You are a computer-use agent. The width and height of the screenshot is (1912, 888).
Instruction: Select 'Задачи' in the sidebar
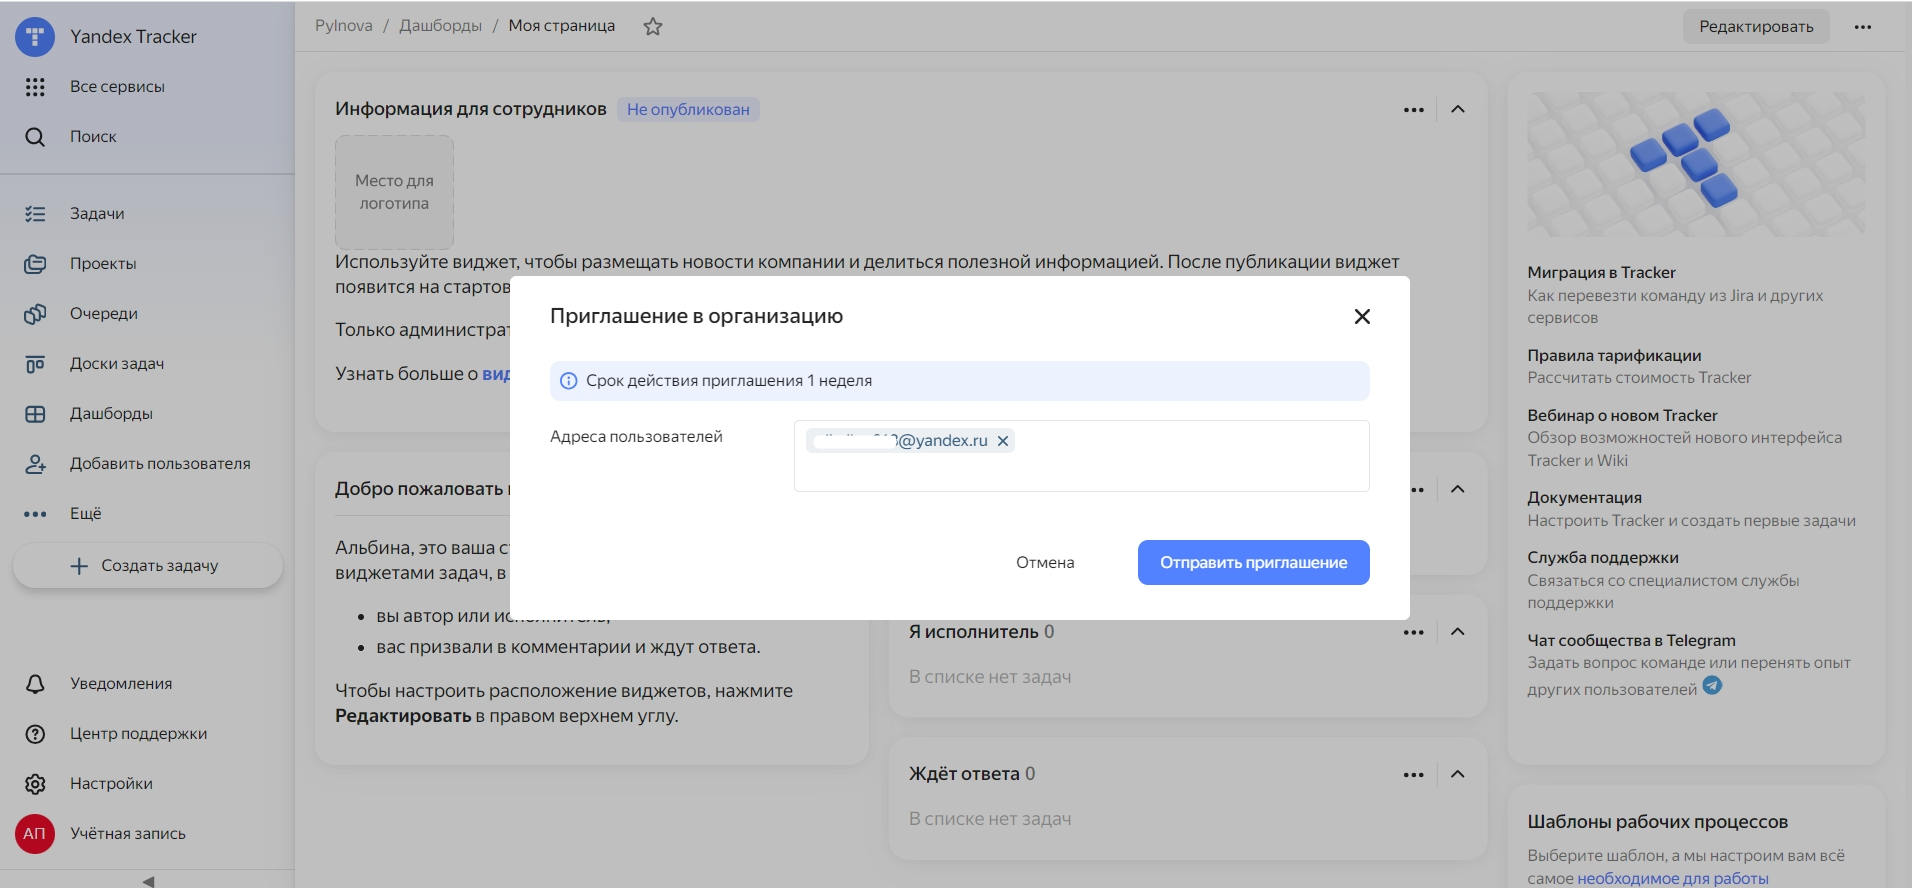(x=97, y=214)
